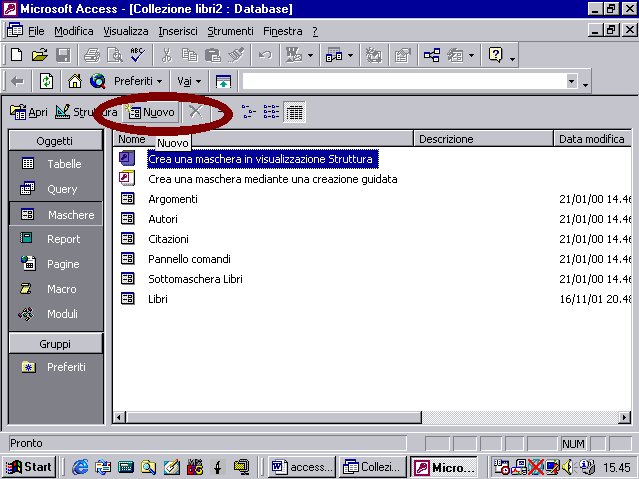Click the horizontal scrollbar right arrow
639x479 pixels.
(624, 417)
